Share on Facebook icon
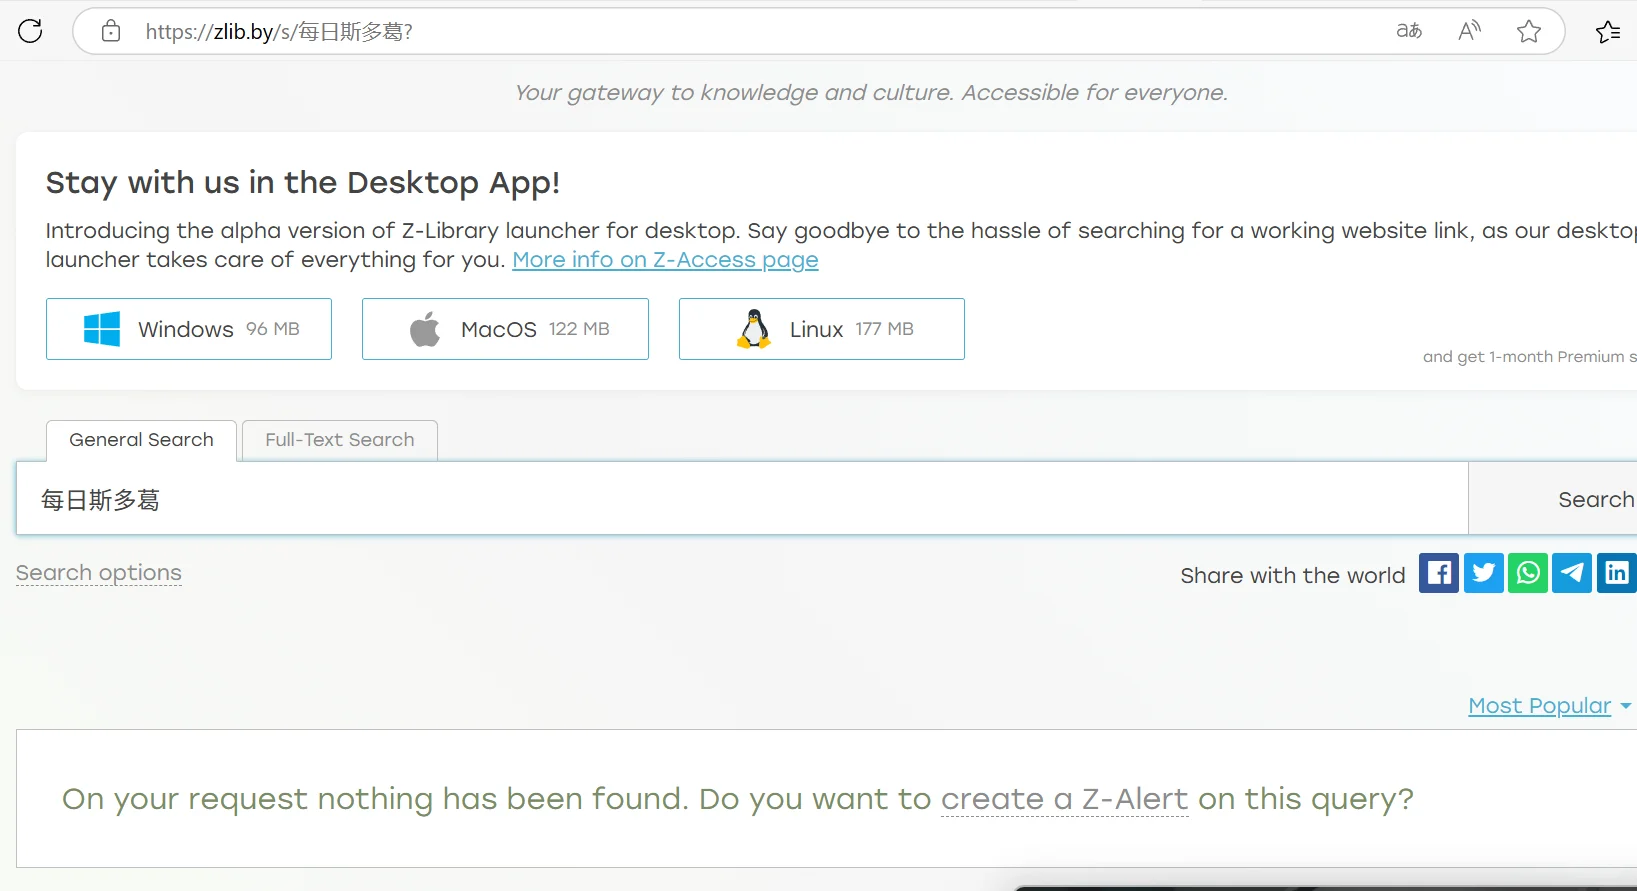1637x891 pixels. coord(1439,573)
